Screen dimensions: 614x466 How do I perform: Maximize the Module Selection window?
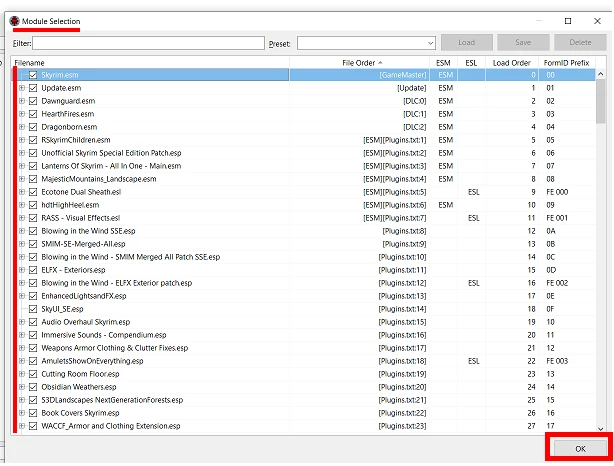568,21
